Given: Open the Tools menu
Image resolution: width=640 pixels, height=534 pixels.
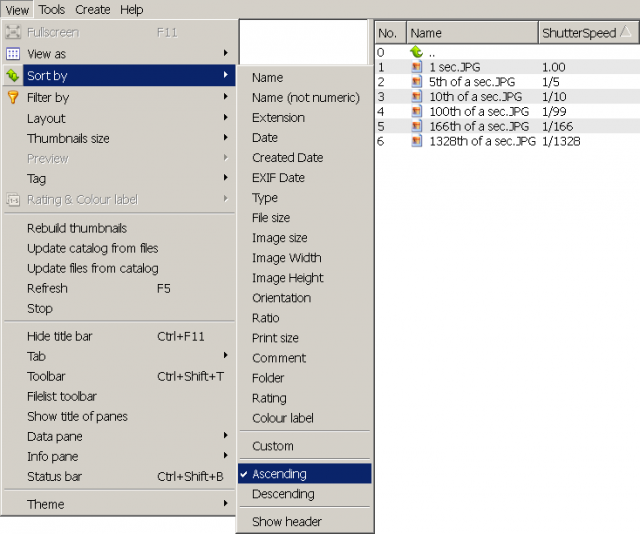Looking at the screenshot, I should point(52,9).
